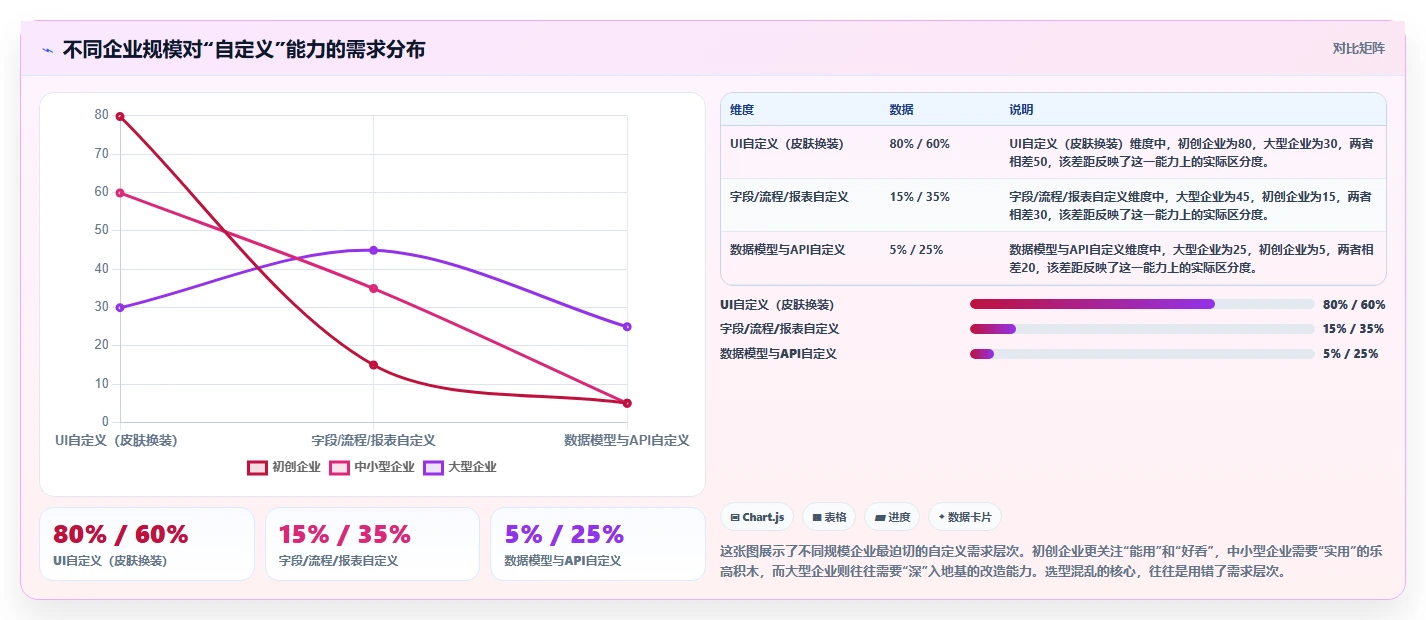This screenshot has height=620, width=1426.
Task: Click the description cell mentioning 两者相差20
Action: tap(1191, 258)
